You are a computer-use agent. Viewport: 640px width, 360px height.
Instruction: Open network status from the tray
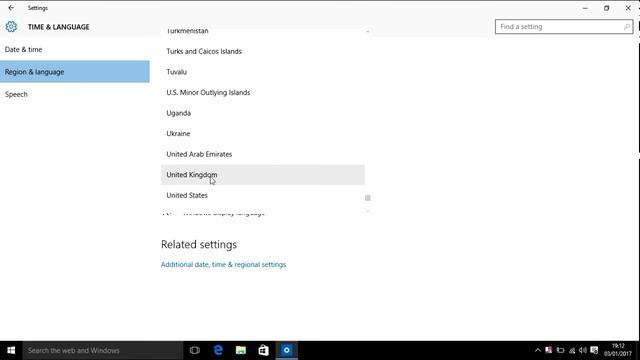[572, 350]
